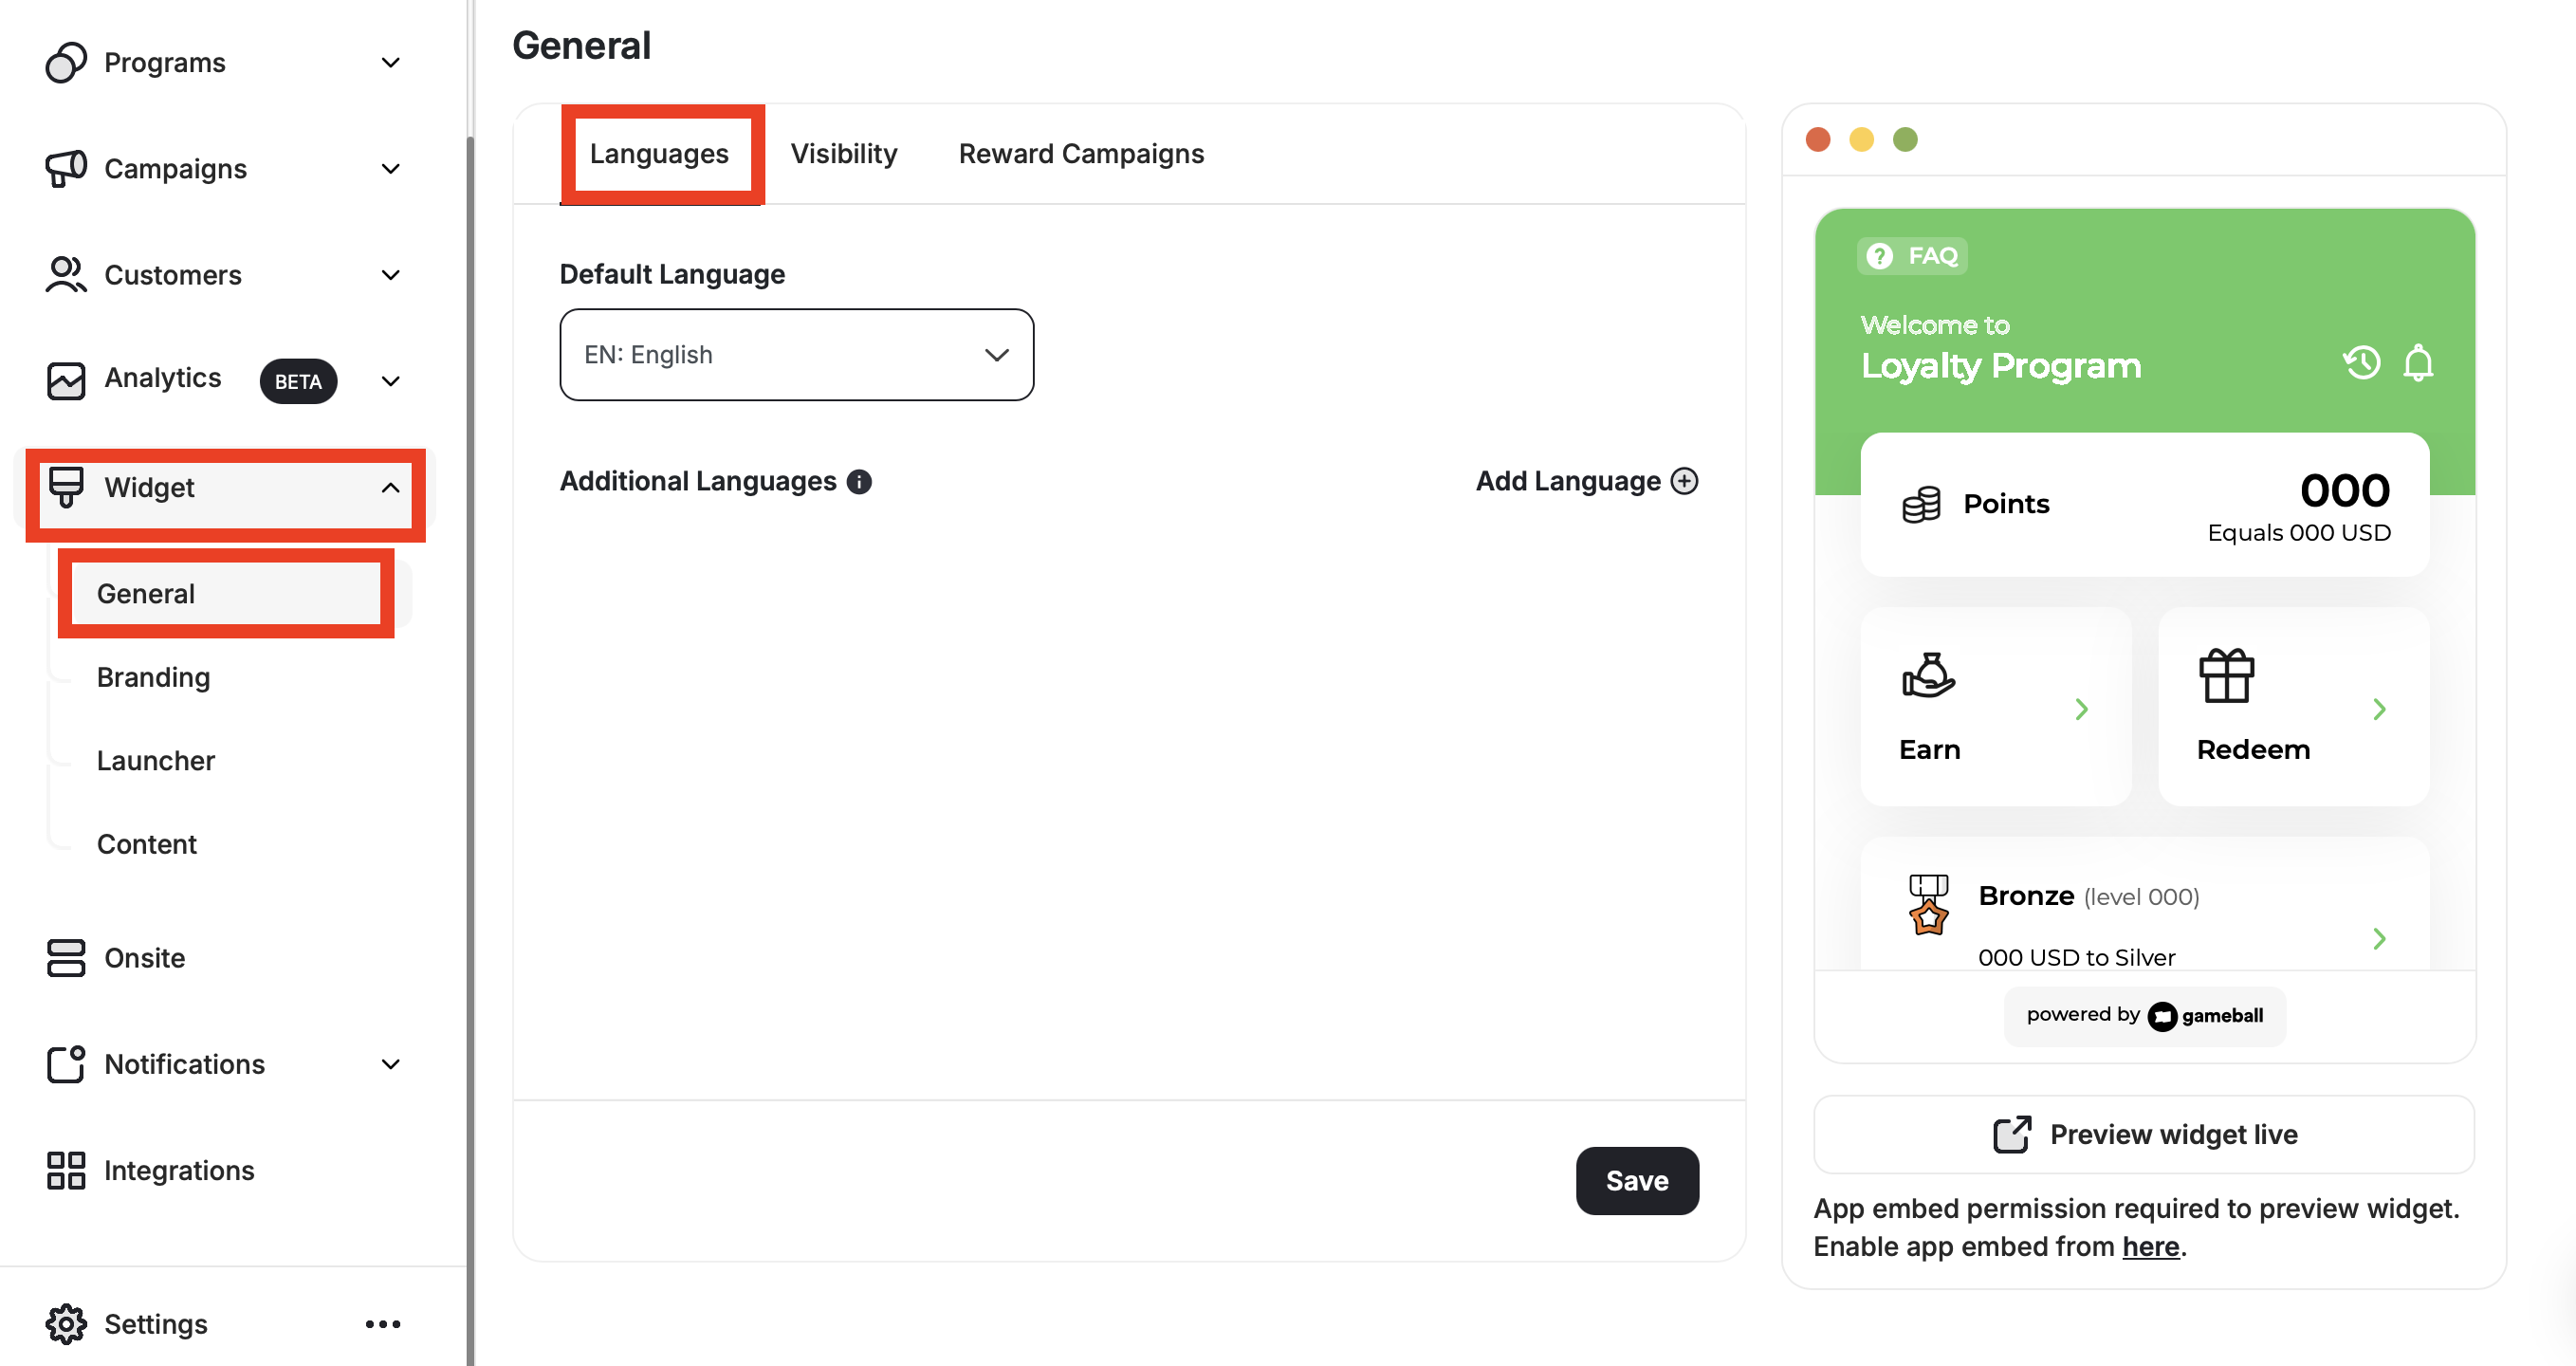Expand the Programs section

click(x=392, y=62)
